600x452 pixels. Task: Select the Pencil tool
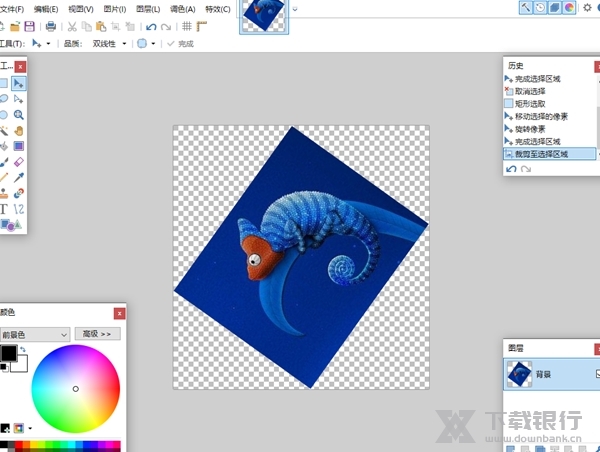[x=3, y=177]
